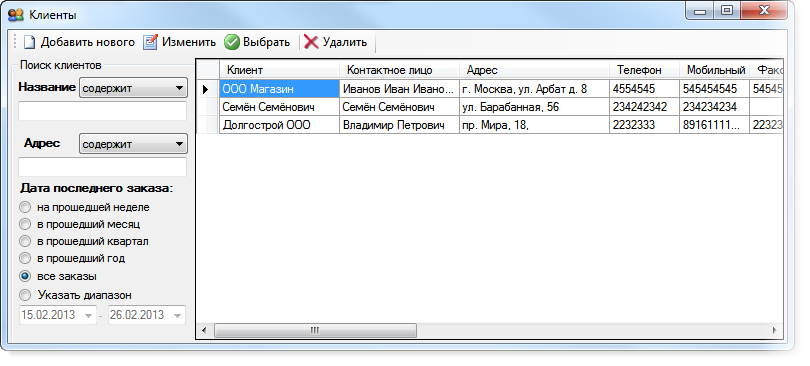Open the Адрес condition dropdown
This screenshot has height=366, width=810.
pyautogui.click(x=133, y=144)
